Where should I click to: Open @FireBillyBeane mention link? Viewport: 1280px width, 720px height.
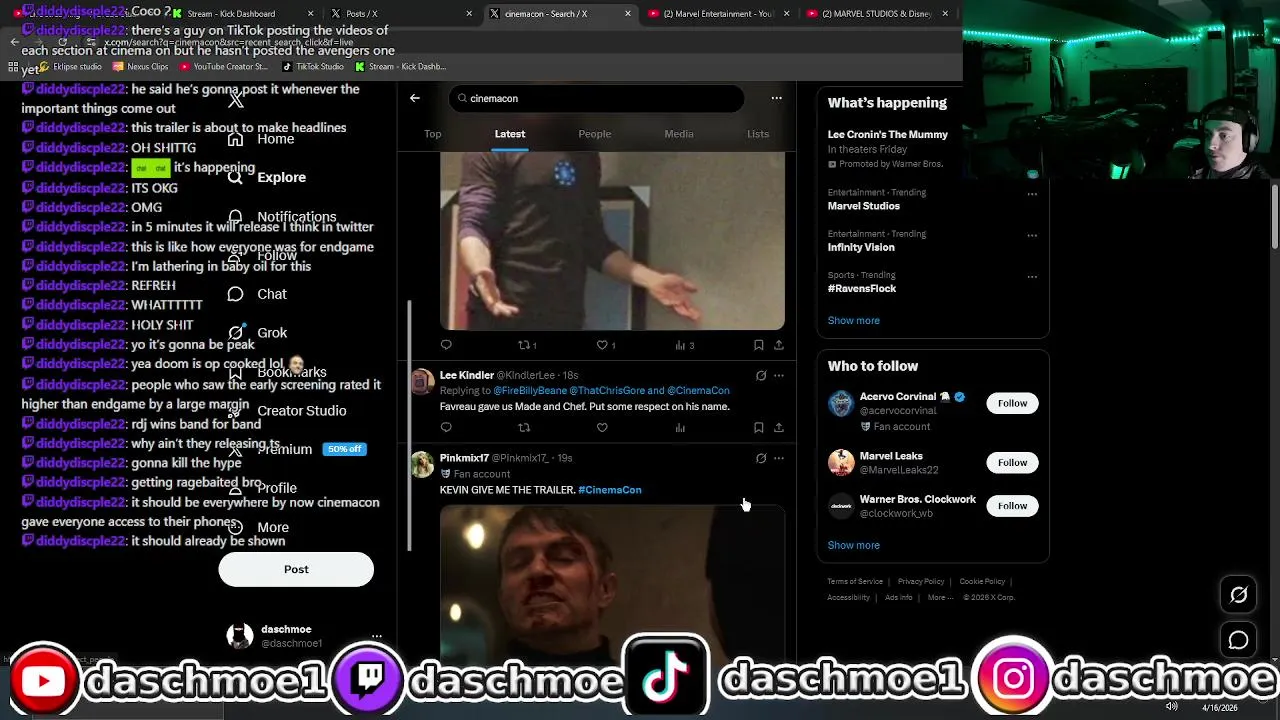tap(530, 391)
